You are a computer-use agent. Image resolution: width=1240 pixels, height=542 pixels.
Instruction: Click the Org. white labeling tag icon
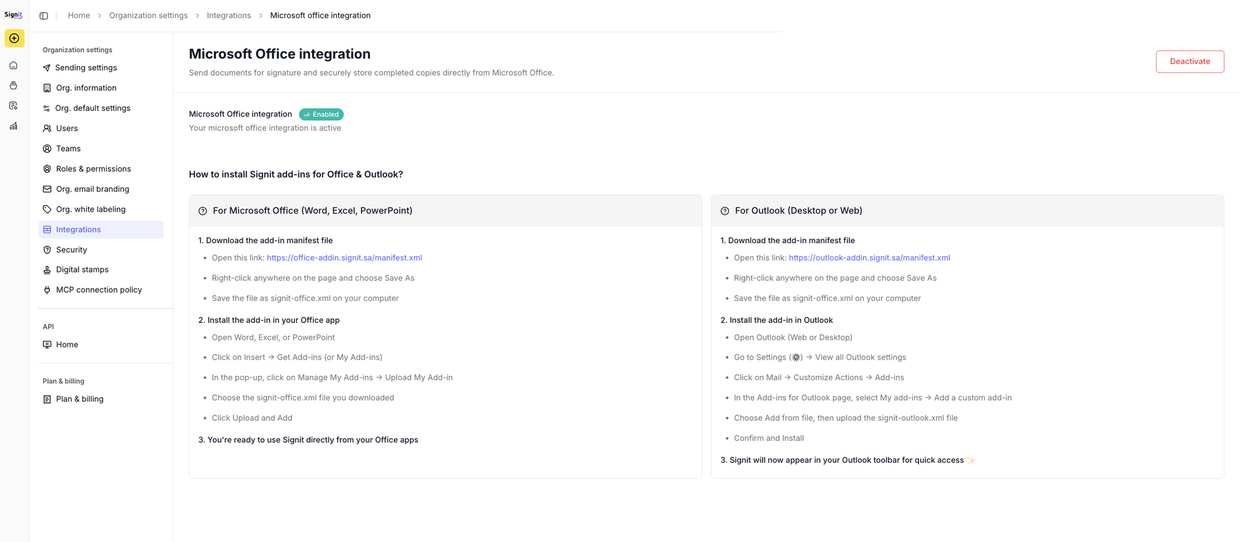[47, 209]
